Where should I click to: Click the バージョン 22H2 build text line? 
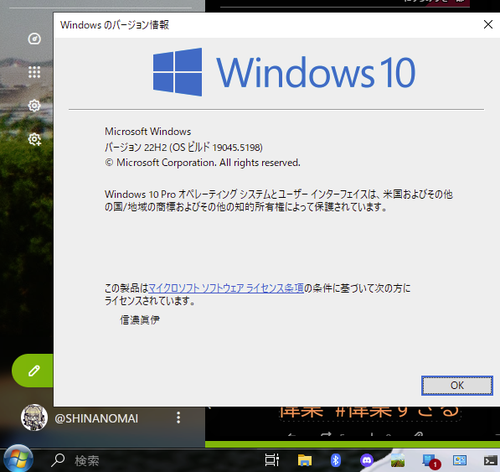[x=184, y=147]
